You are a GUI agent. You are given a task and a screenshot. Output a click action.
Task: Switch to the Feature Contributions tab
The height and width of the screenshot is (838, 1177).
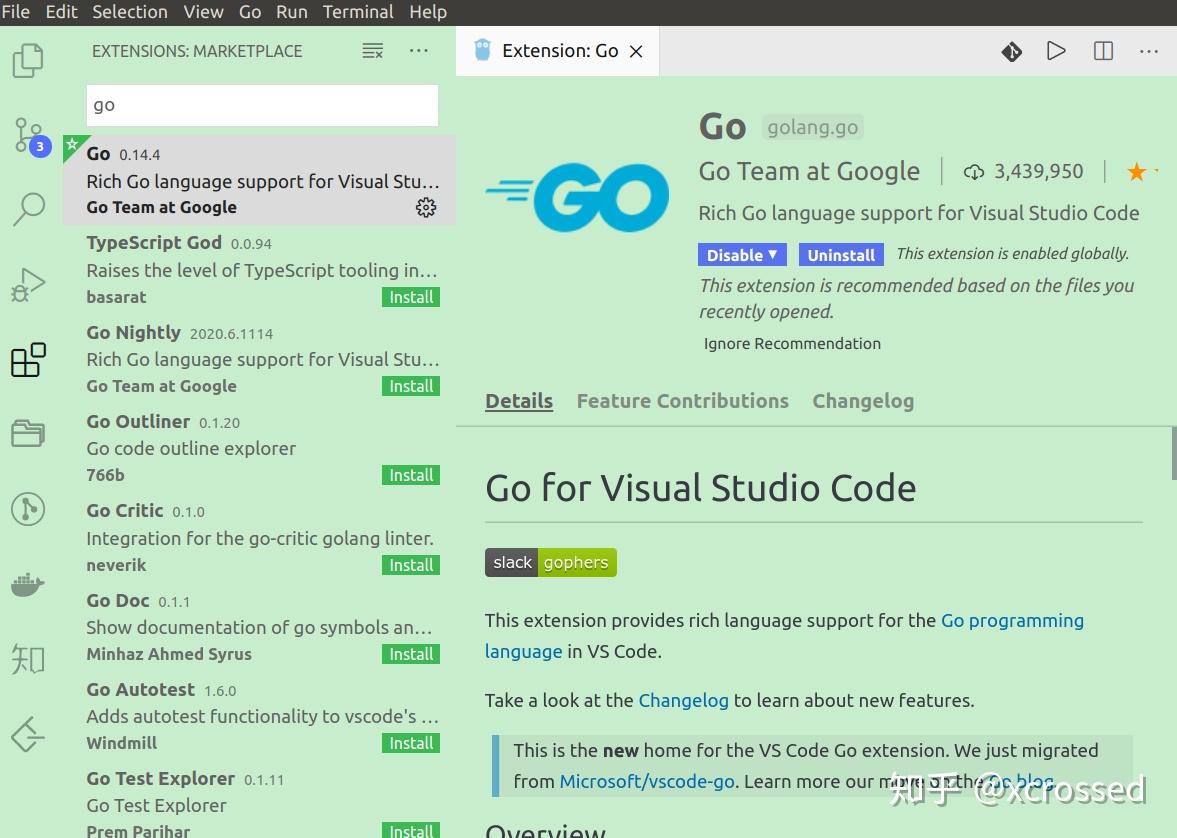[x=682, y=400]
